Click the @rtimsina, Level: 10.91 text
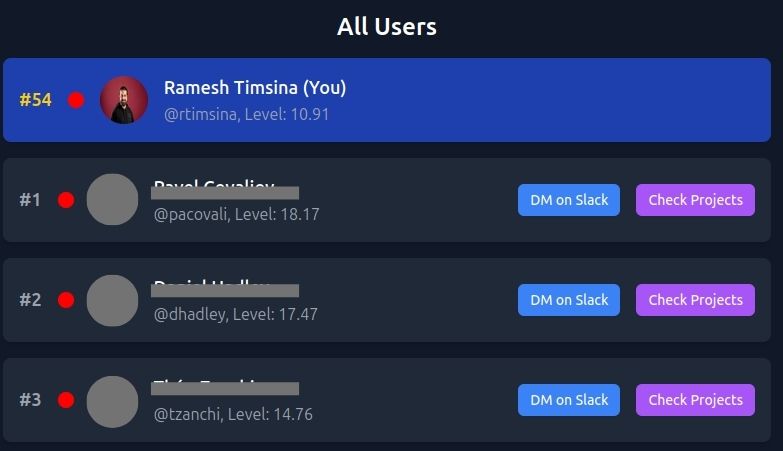The height and width of the screenshot is (451, 783). click(247, 114)
